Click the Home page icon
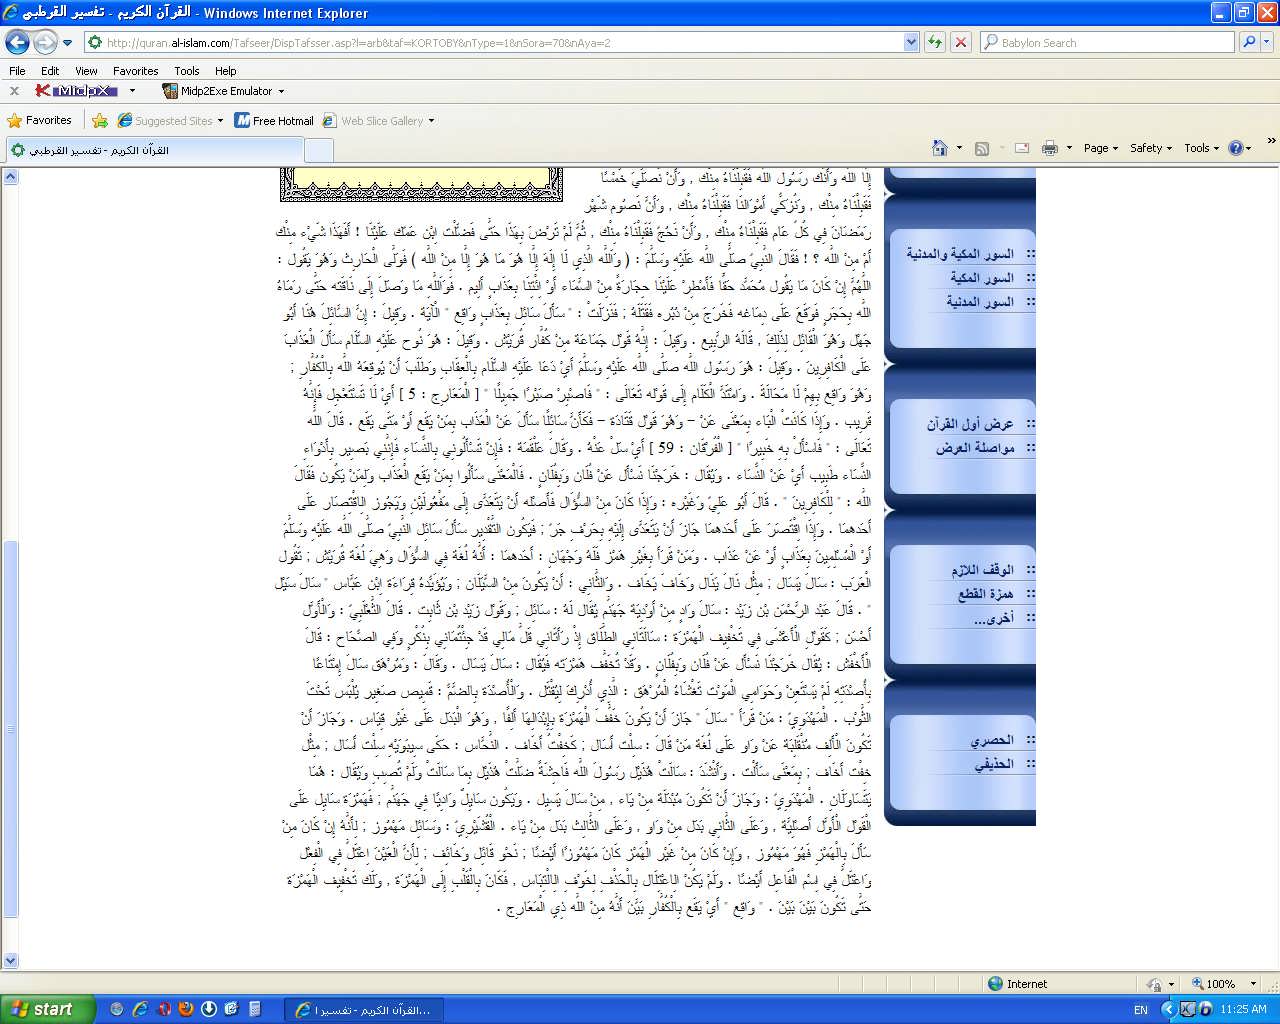The height and width of the screenshot is (1024, 1280). pos(939,148)
